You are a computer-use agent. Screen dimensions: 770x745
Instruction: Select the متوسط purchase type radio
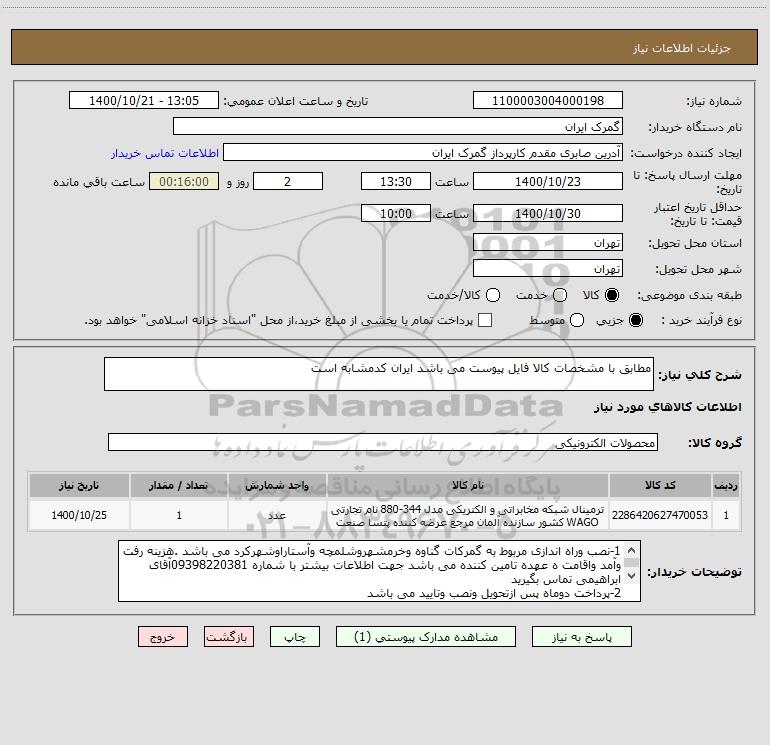pyautogui.click(x=577, y=320)
